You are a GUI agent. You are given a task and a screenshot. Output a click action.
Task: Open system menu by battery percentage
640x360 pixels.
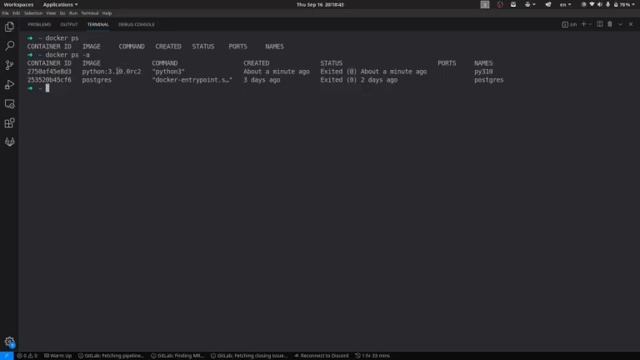[x=624, y=4]
